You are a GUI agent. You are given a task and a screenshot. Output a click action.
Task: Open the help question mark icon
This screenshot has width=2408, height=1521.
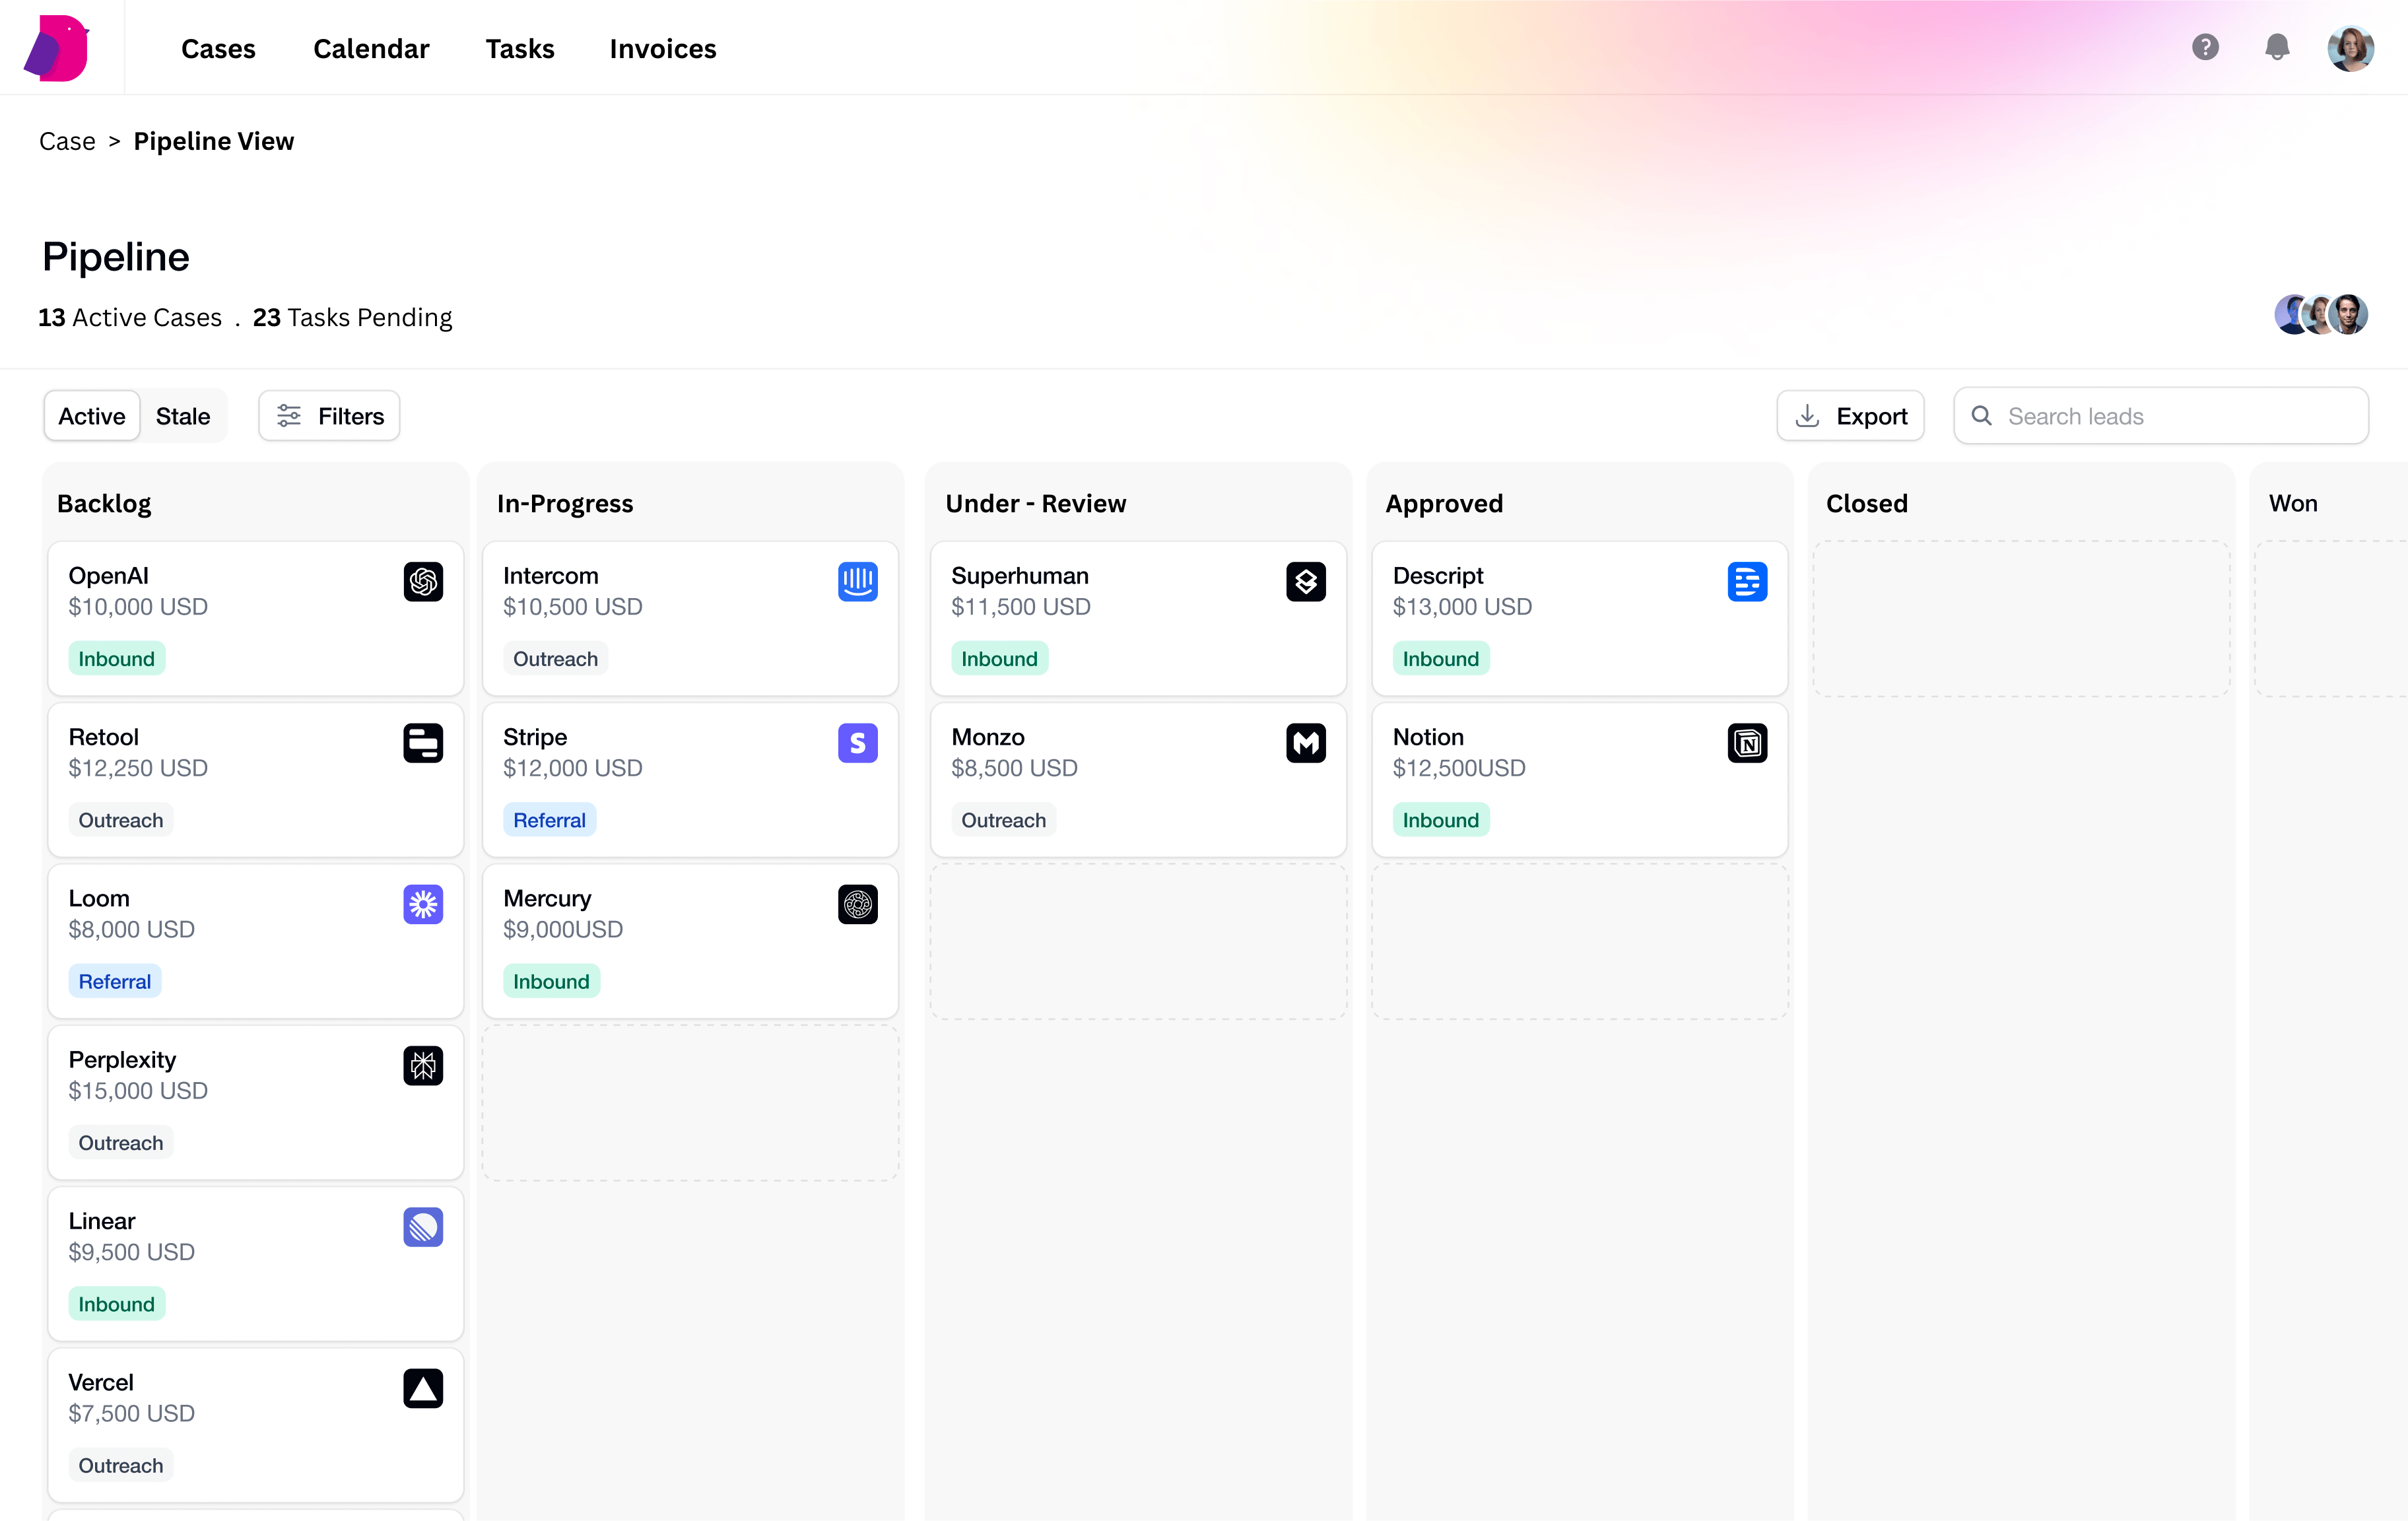point(2204,47)
